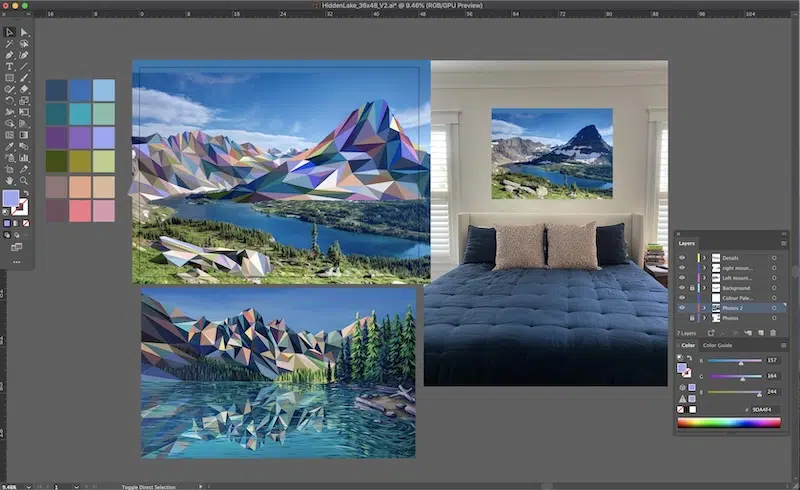
Task: Select the Direct Selection tool
Action: coord(24,32)
